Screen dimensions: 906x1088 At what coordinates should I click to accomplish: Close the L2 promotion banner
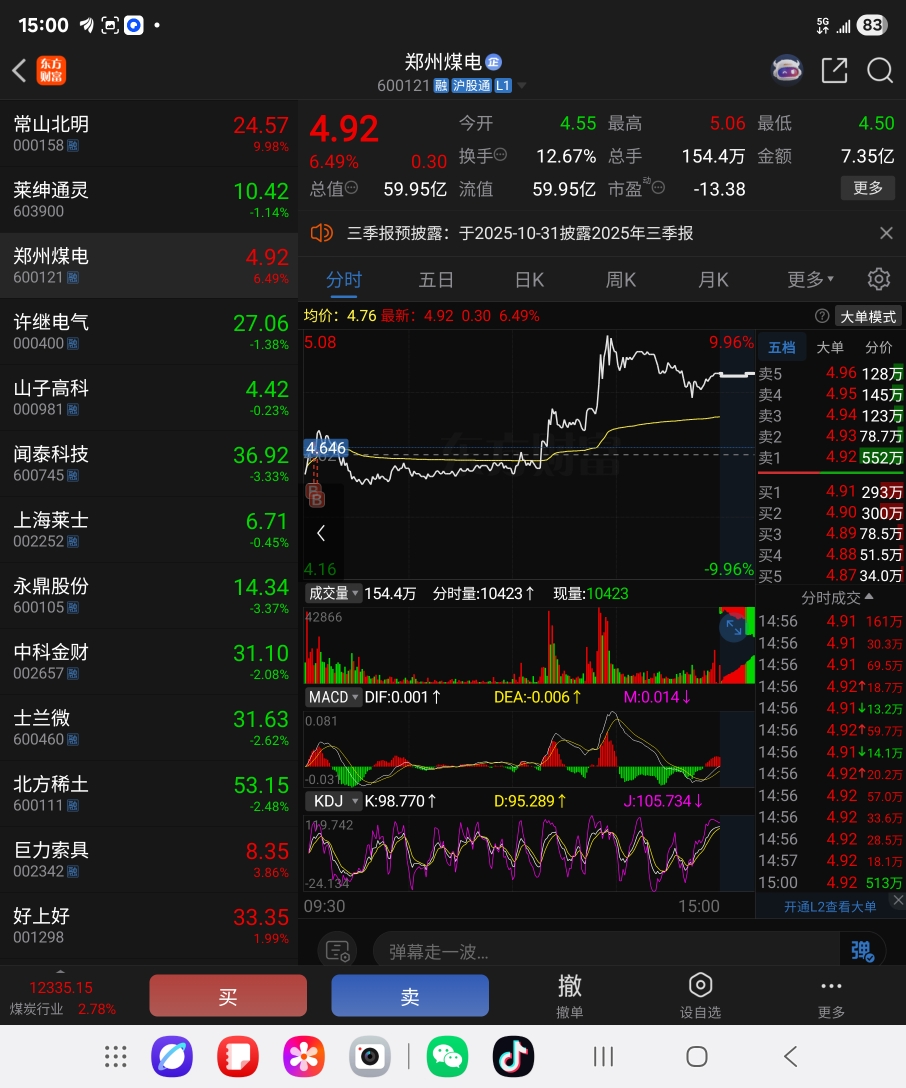898,900
